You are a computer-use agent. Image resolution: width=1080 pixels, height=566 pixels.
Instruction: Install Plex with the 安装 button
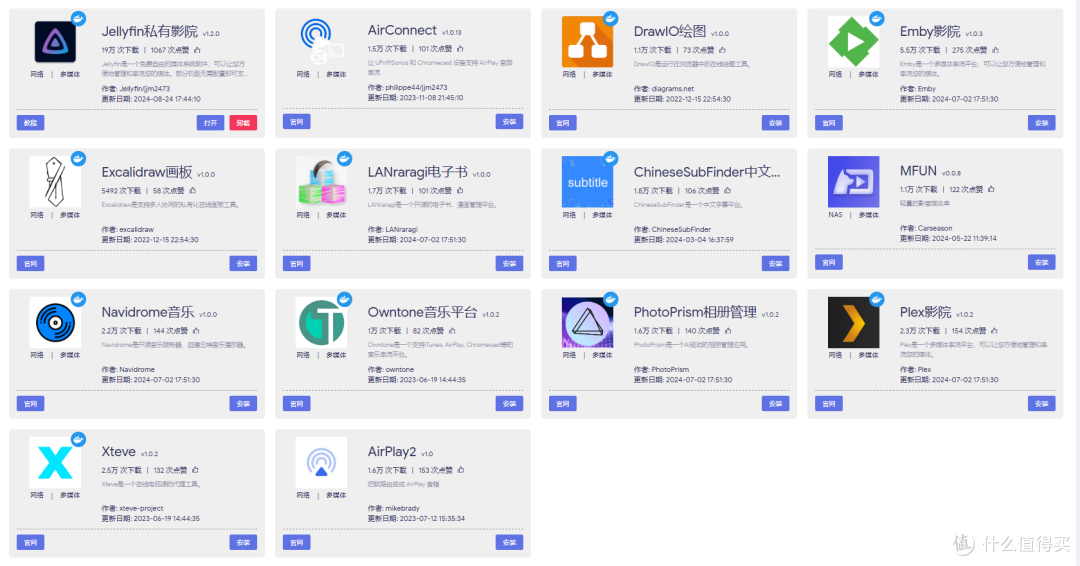point(1041,403)
